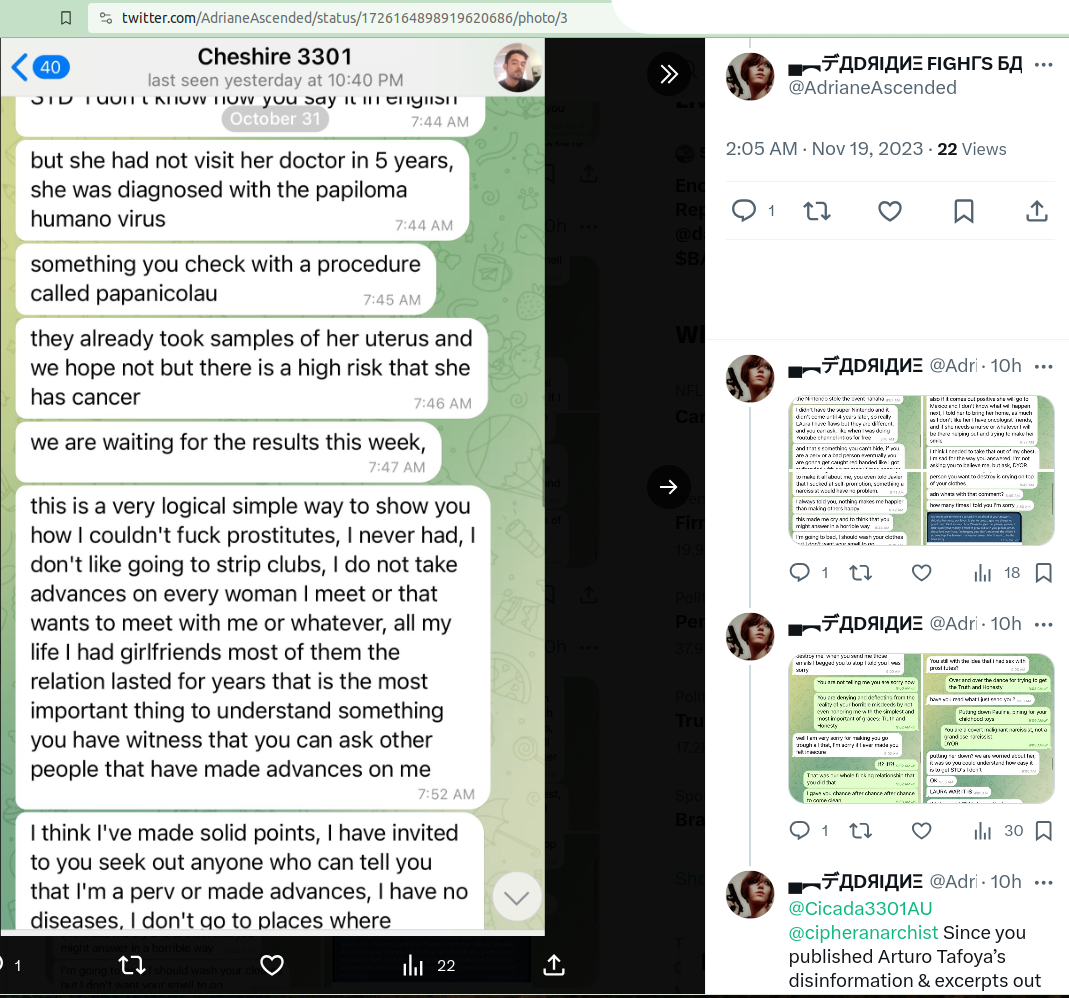
Task: Open the @cipheranarchist mention link
Action: pyautogui.click(x=863, y=933)
